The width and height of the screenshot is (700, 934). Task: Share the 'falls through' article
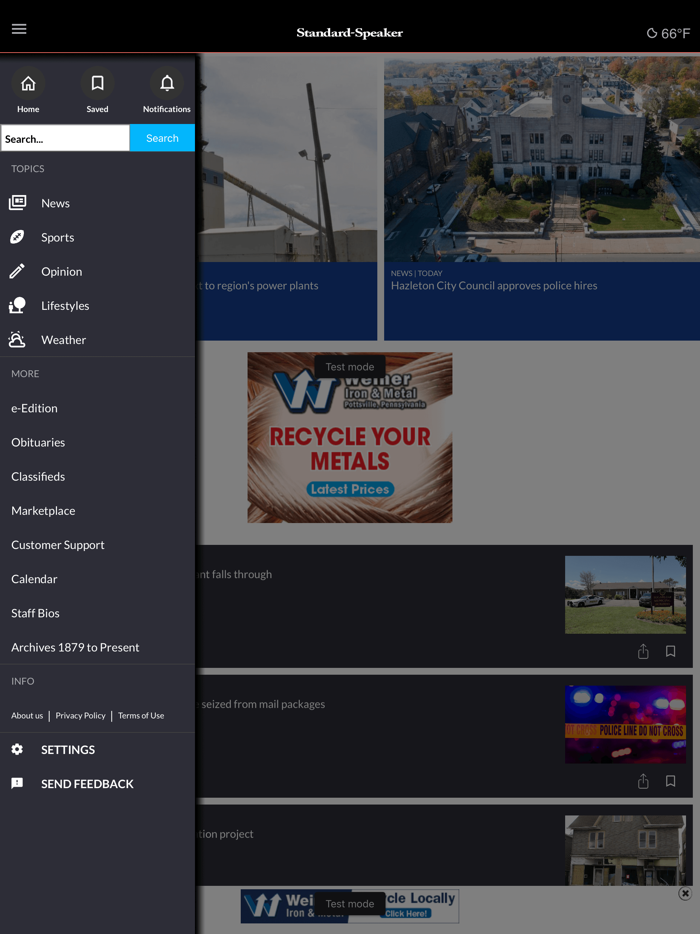pyautogui.click(x=643, y=651)
